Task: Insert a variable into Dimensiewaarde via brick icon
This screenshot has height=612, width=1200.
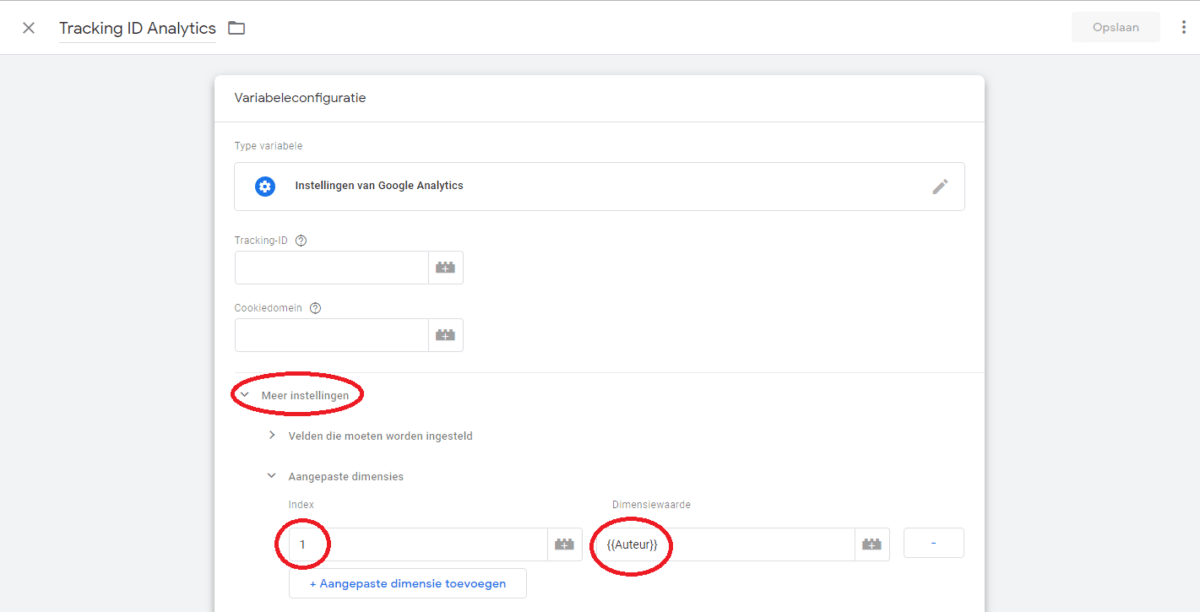Action: (x=873, y=544)
